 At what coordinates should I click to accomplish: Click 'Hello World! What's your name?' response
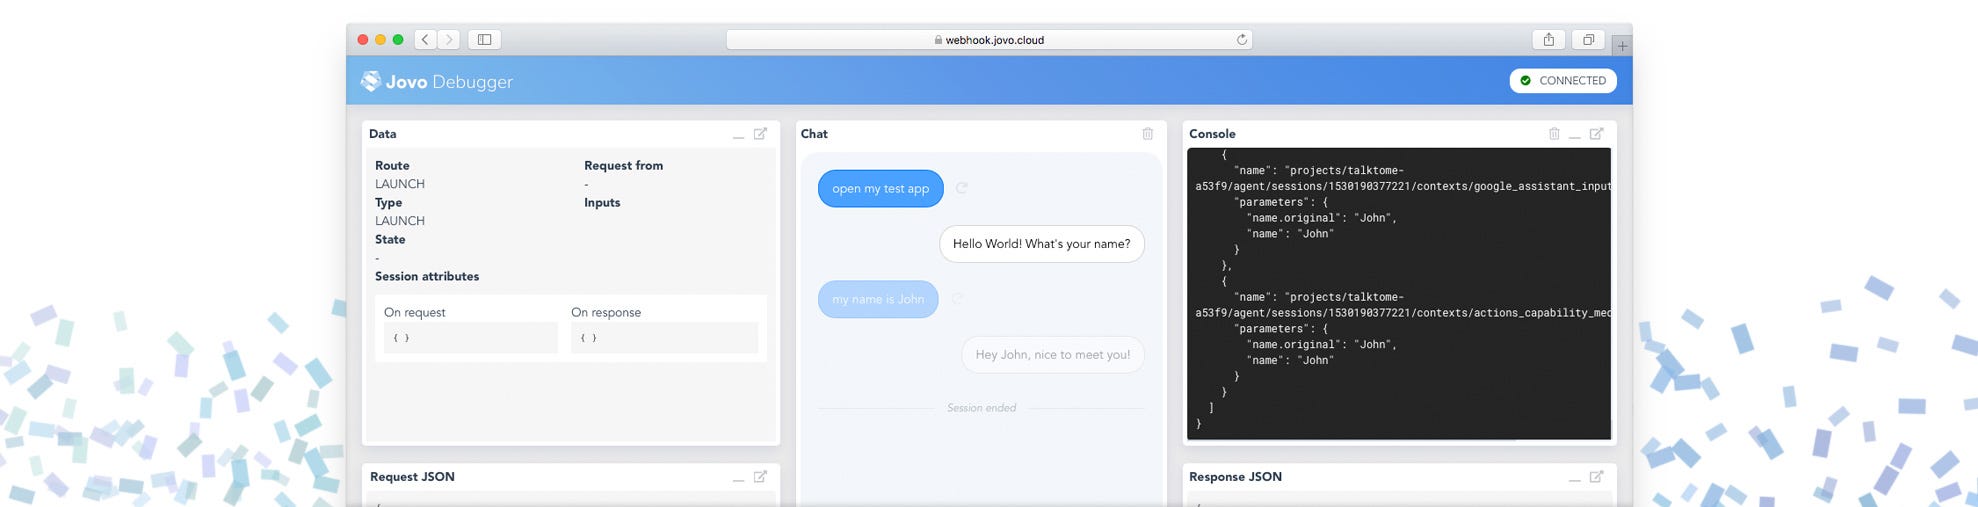[1041, 244]
